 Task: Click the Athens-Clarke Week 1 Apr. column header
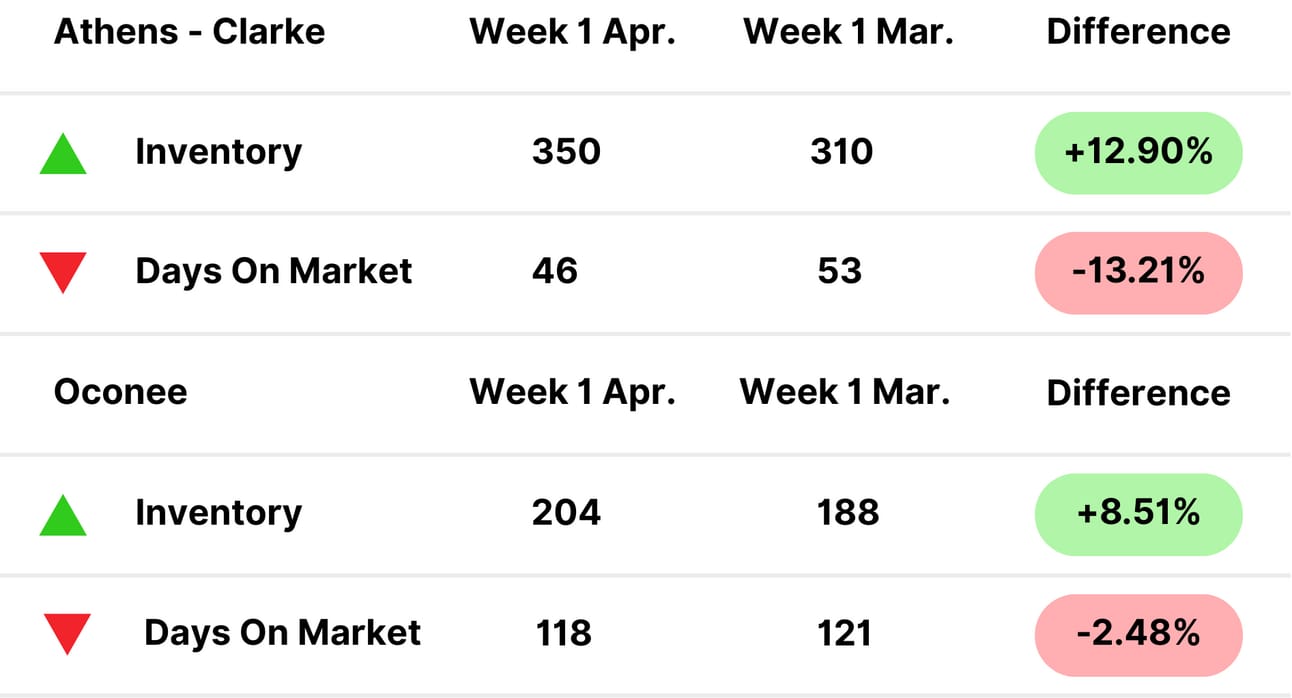pyautogui.click(x=573, y=32)
